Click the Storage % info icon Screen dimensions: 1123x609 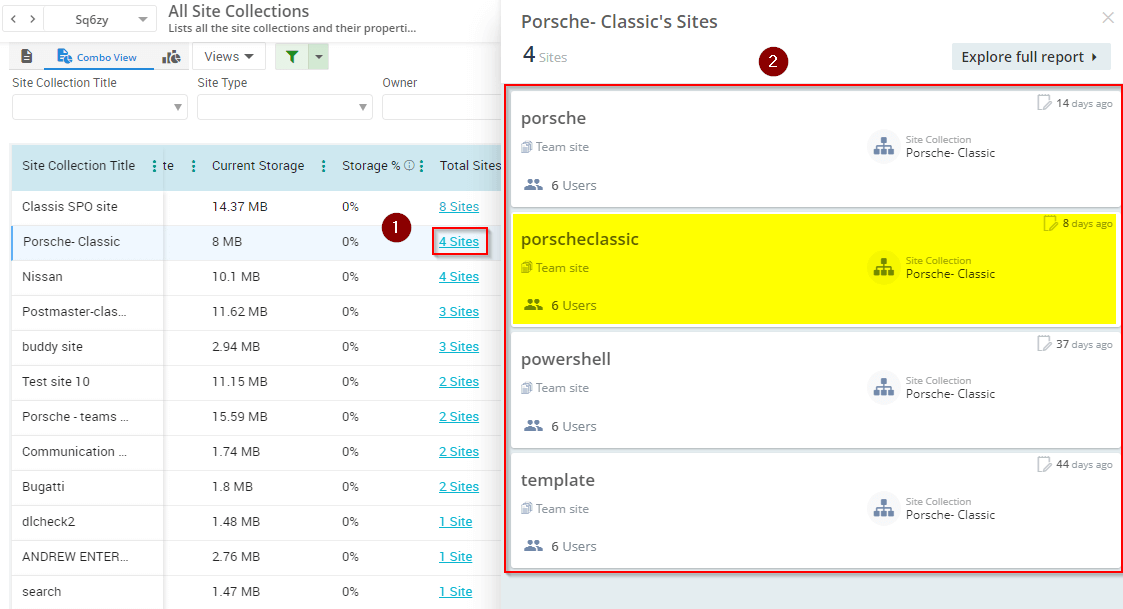click(x=409, y=166)
